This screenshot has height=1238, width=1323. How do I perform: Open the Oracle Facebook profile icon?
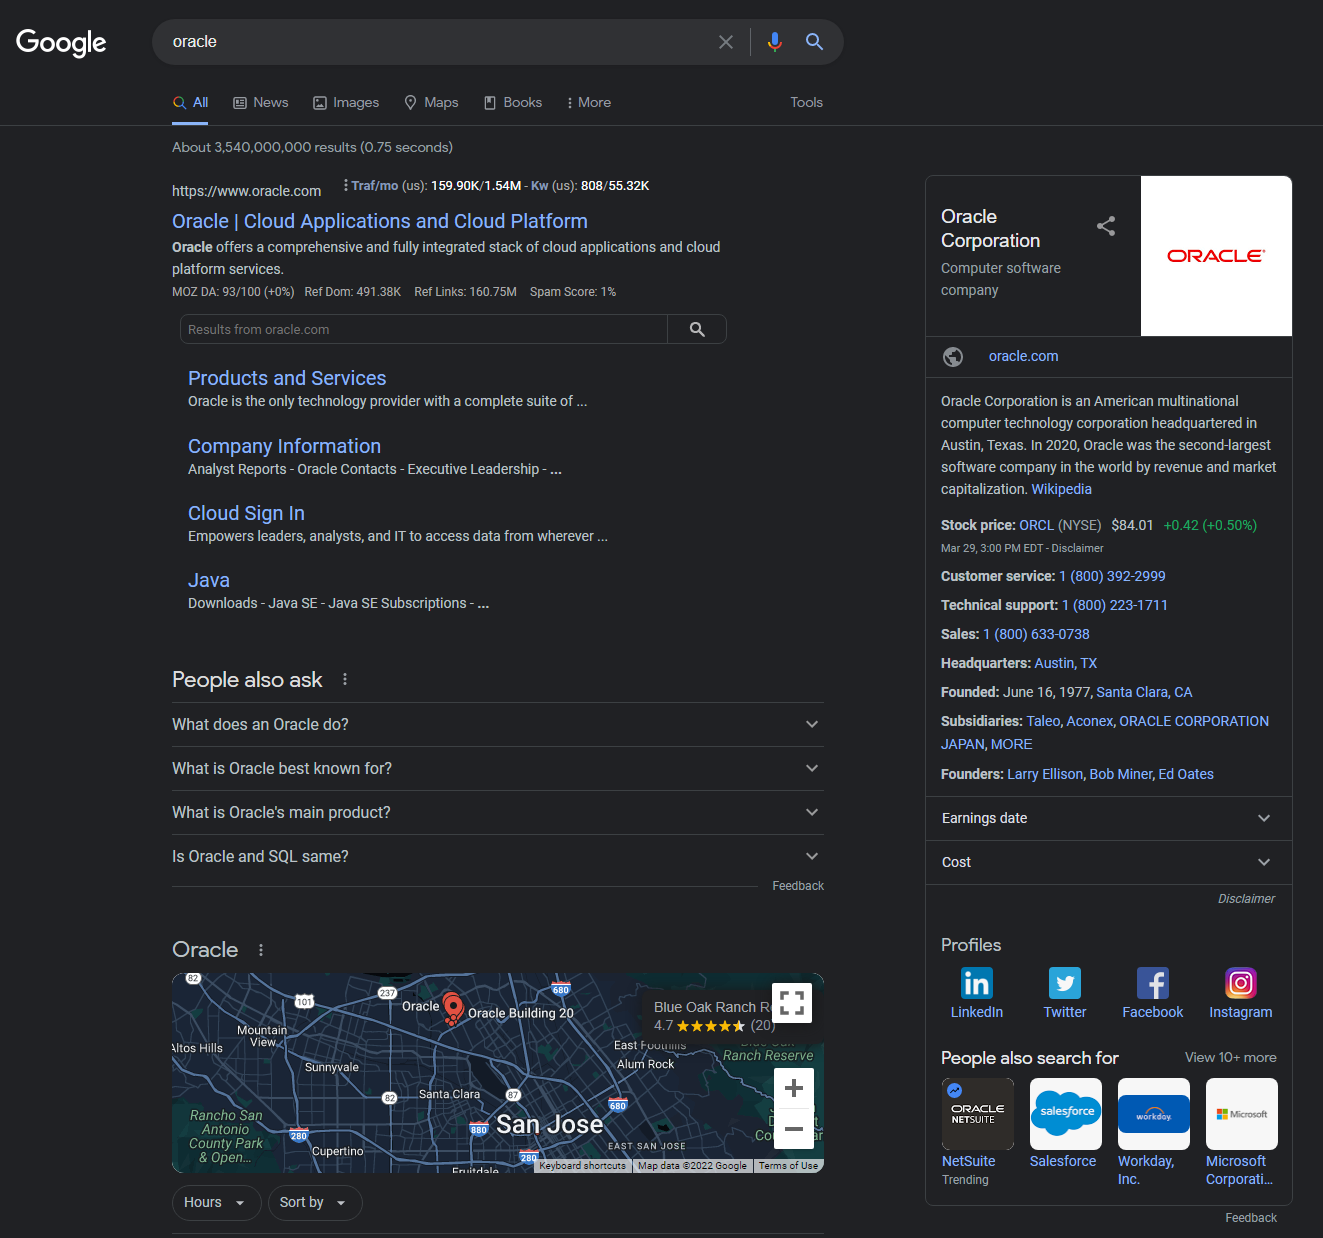(1153, 984)
